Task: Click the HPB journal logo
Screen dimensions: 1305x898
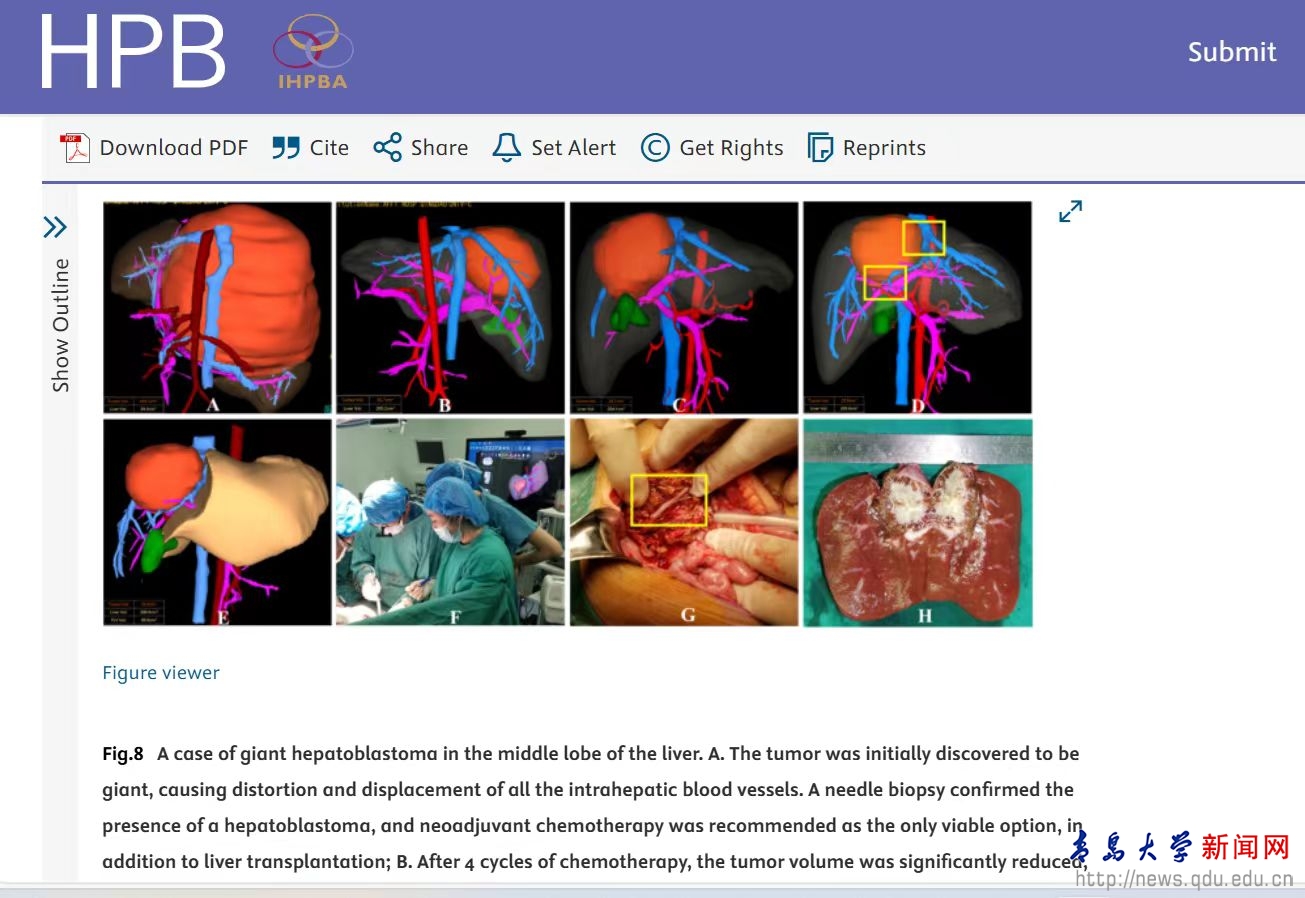Action: (x=132, y=52)
